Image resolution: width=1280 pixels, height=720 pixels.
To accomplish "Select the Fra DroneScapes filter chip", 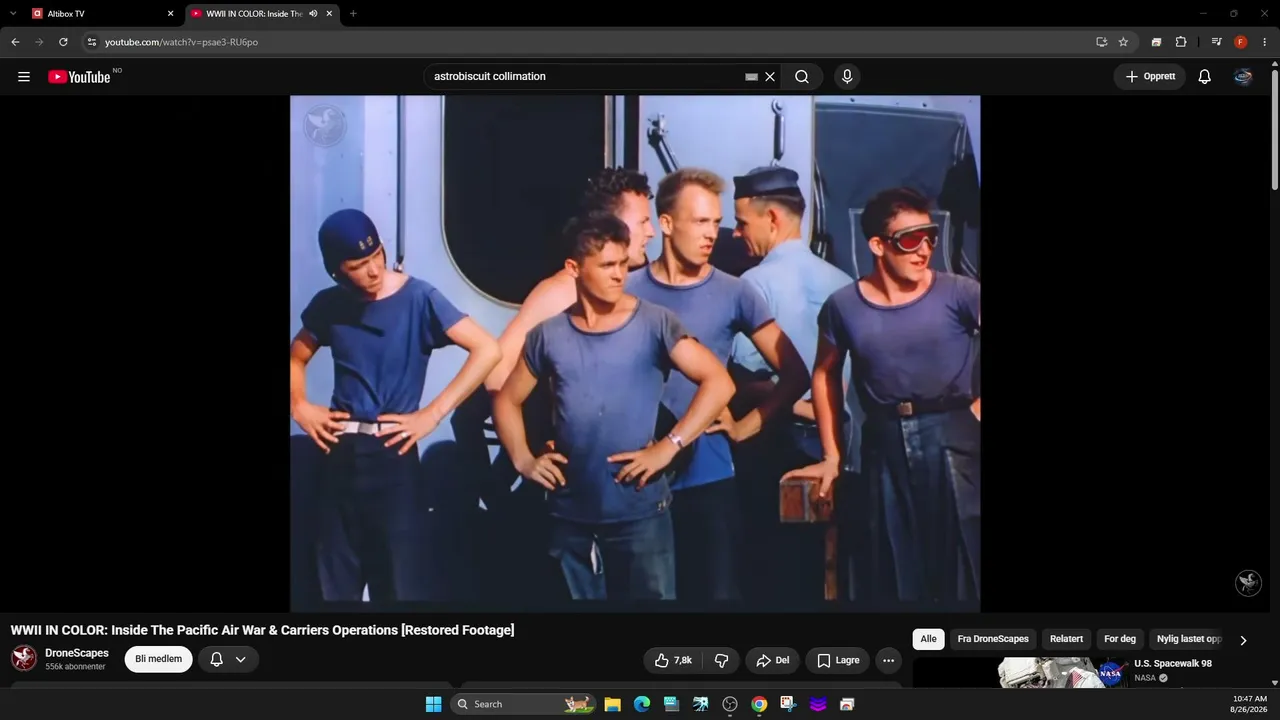I will point(993,639).
